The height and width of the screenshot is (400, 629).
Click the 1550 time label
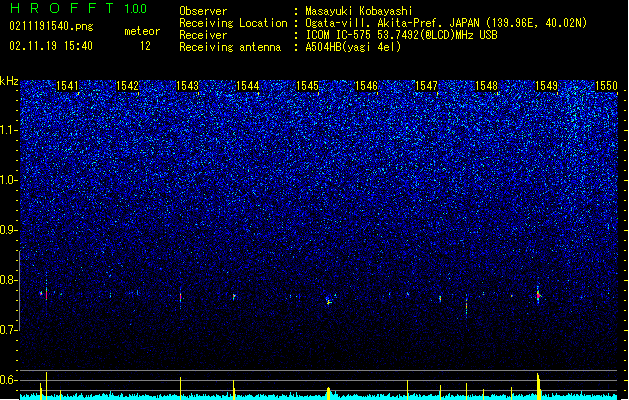[x=606, y=86]
